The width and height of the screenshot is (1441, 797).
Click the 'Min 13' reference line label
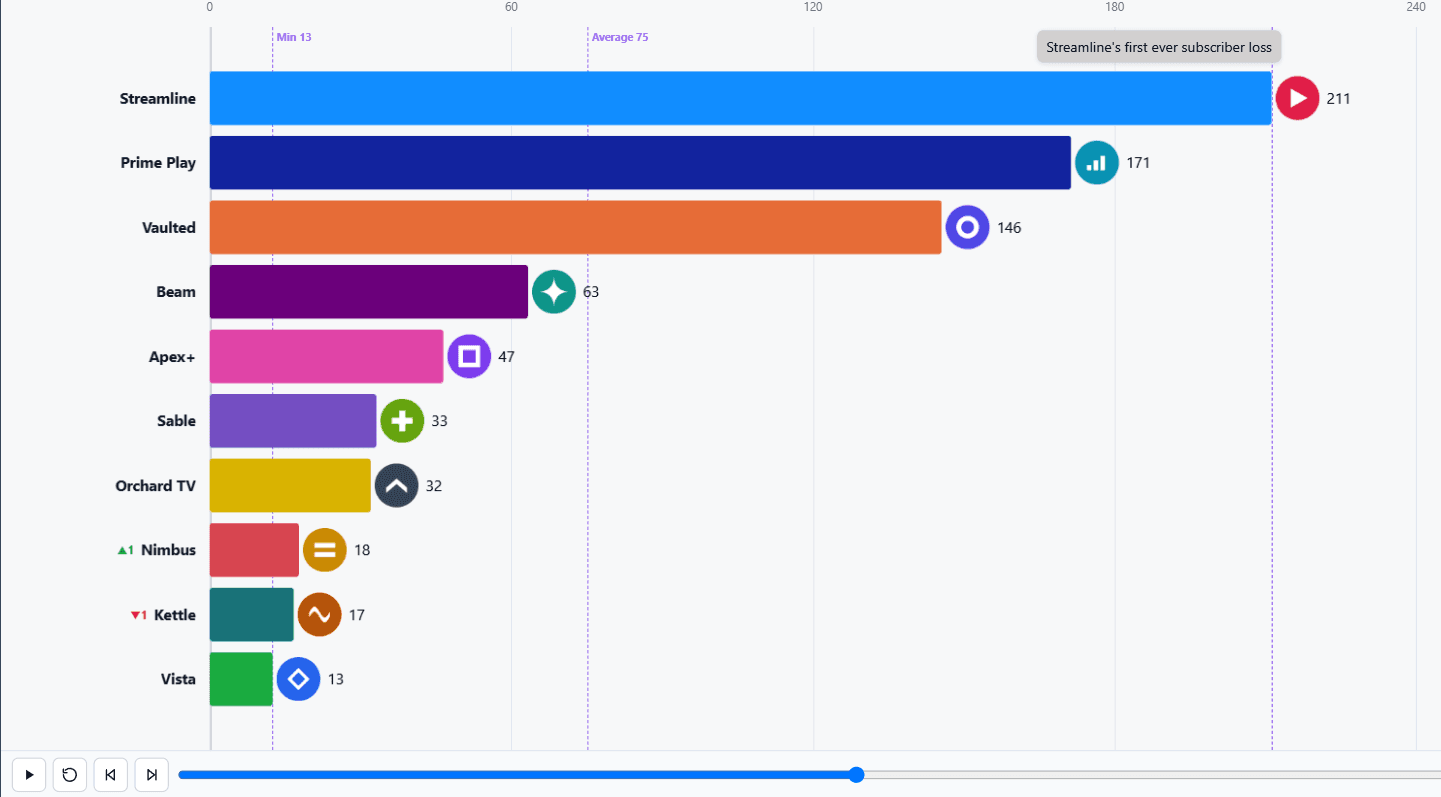(294, 37)
